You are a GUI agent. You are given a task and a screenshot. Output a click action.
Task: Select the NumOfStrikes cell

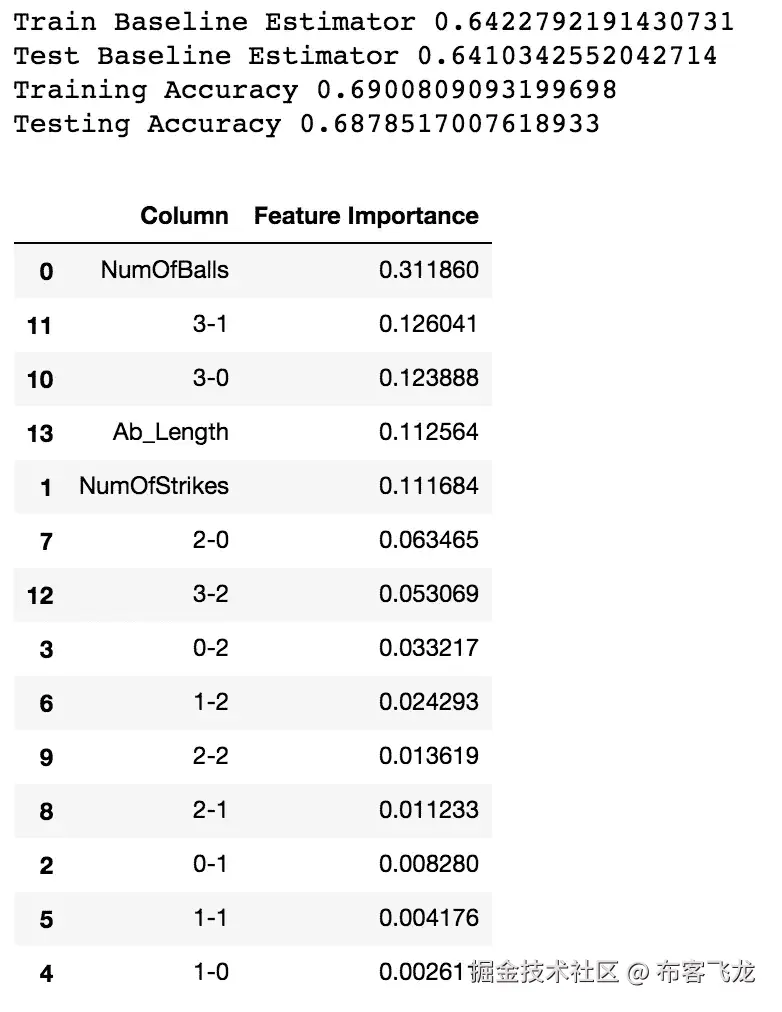point(154,486)
